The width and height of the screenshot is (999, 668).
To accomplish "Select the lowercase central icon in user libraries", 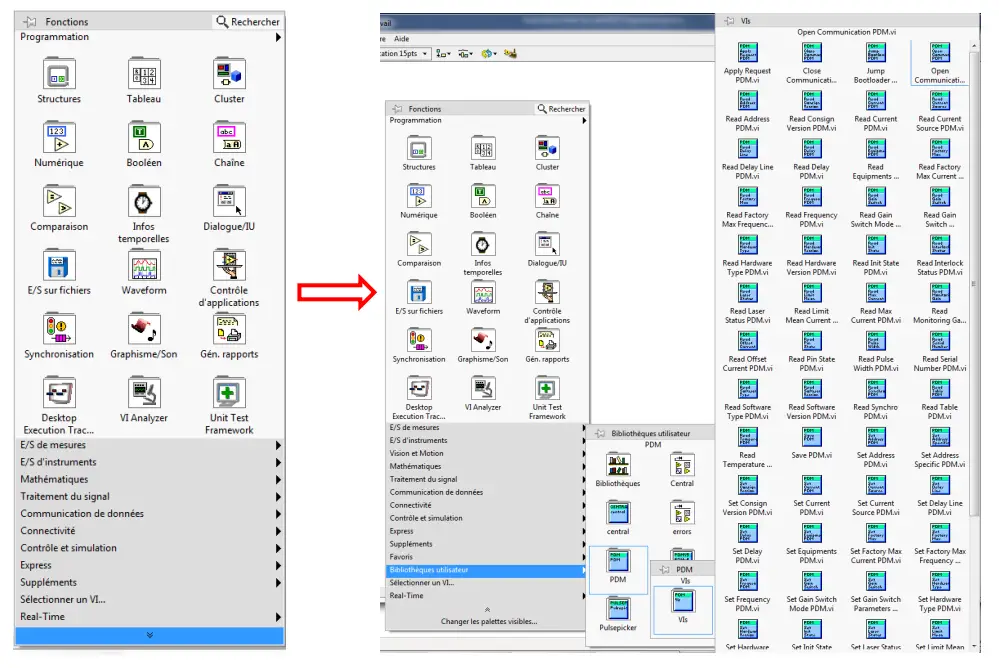I will click(618, 513).
